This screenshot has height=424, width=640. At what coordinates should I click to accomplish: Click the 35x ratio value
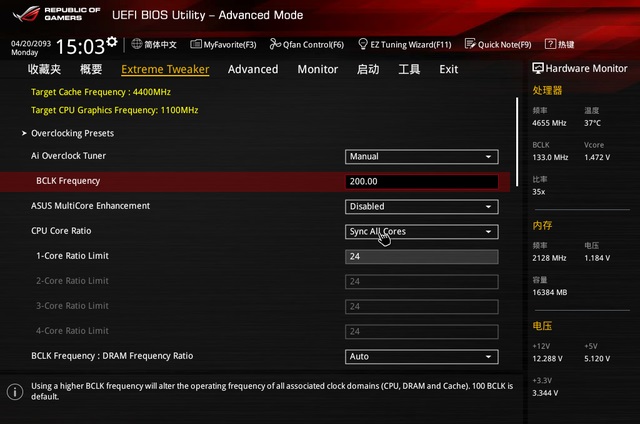coord(539,192)
